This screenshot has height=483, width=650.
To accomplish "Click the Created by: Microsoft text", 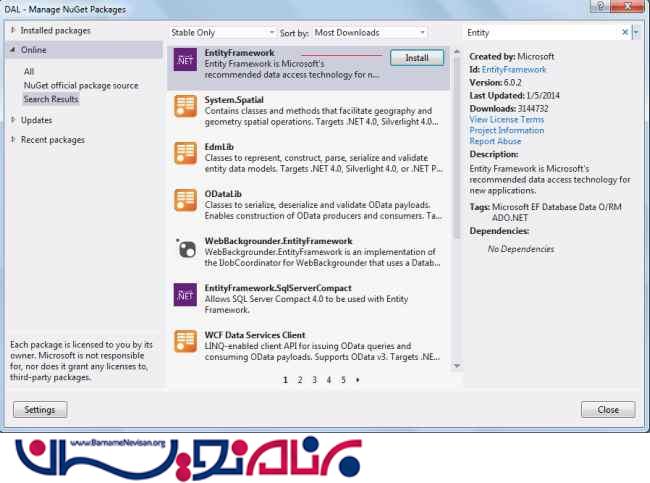I will click(x=512, y=56).
